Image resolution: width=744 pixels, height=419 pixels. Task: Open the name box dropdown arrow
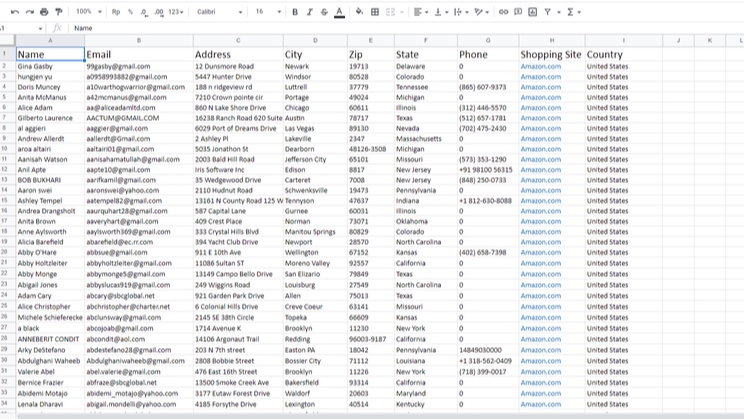click(x=40, y=28)
